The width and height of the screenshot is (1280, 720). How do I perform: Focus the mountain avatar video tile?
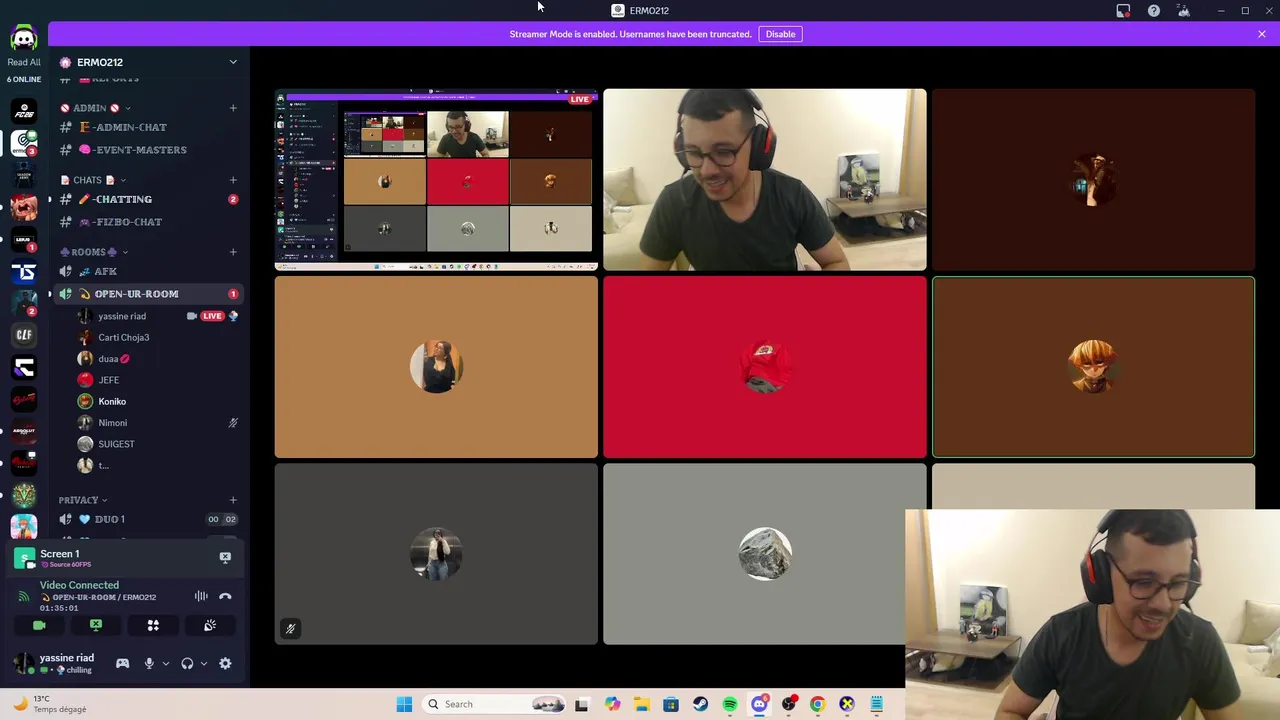point(765,554)
